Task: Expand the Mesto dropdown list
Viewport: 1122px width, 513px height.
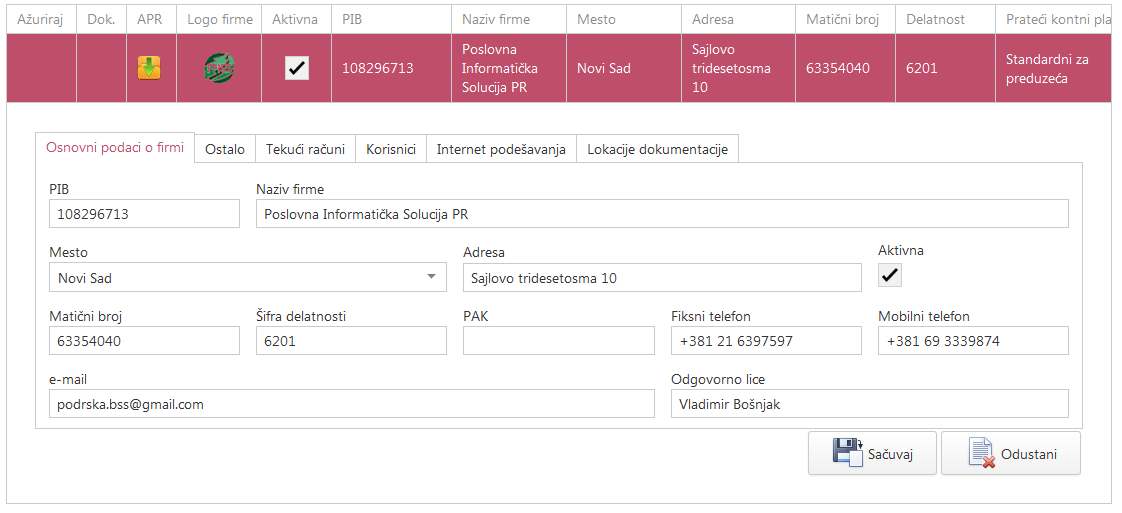Action: click(x=431, y=277)
